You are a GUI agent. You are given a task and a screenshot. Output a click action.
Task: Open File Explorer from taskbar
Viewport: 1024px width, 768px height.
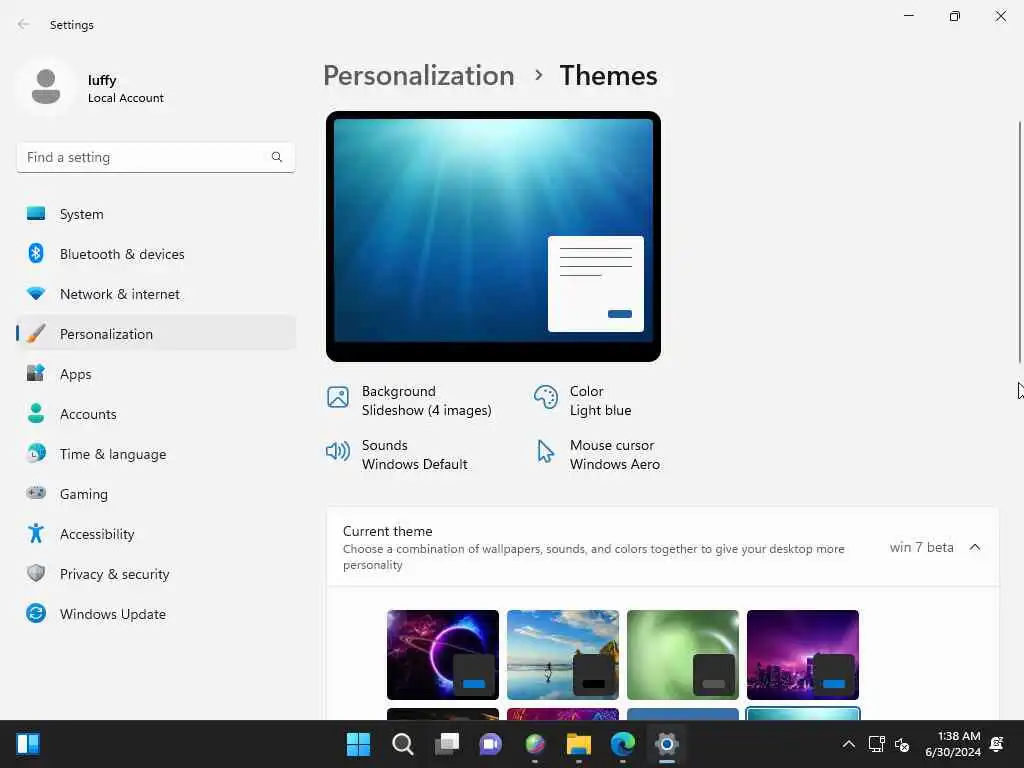(x=579, y=744)
